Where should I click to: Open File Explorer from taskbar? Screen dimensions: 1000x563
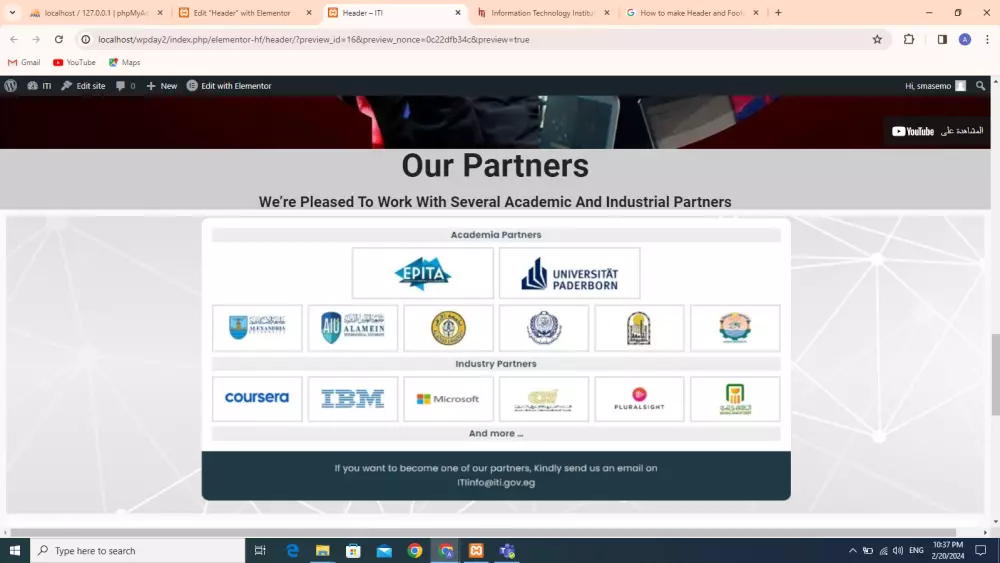[x=323, y=550]
